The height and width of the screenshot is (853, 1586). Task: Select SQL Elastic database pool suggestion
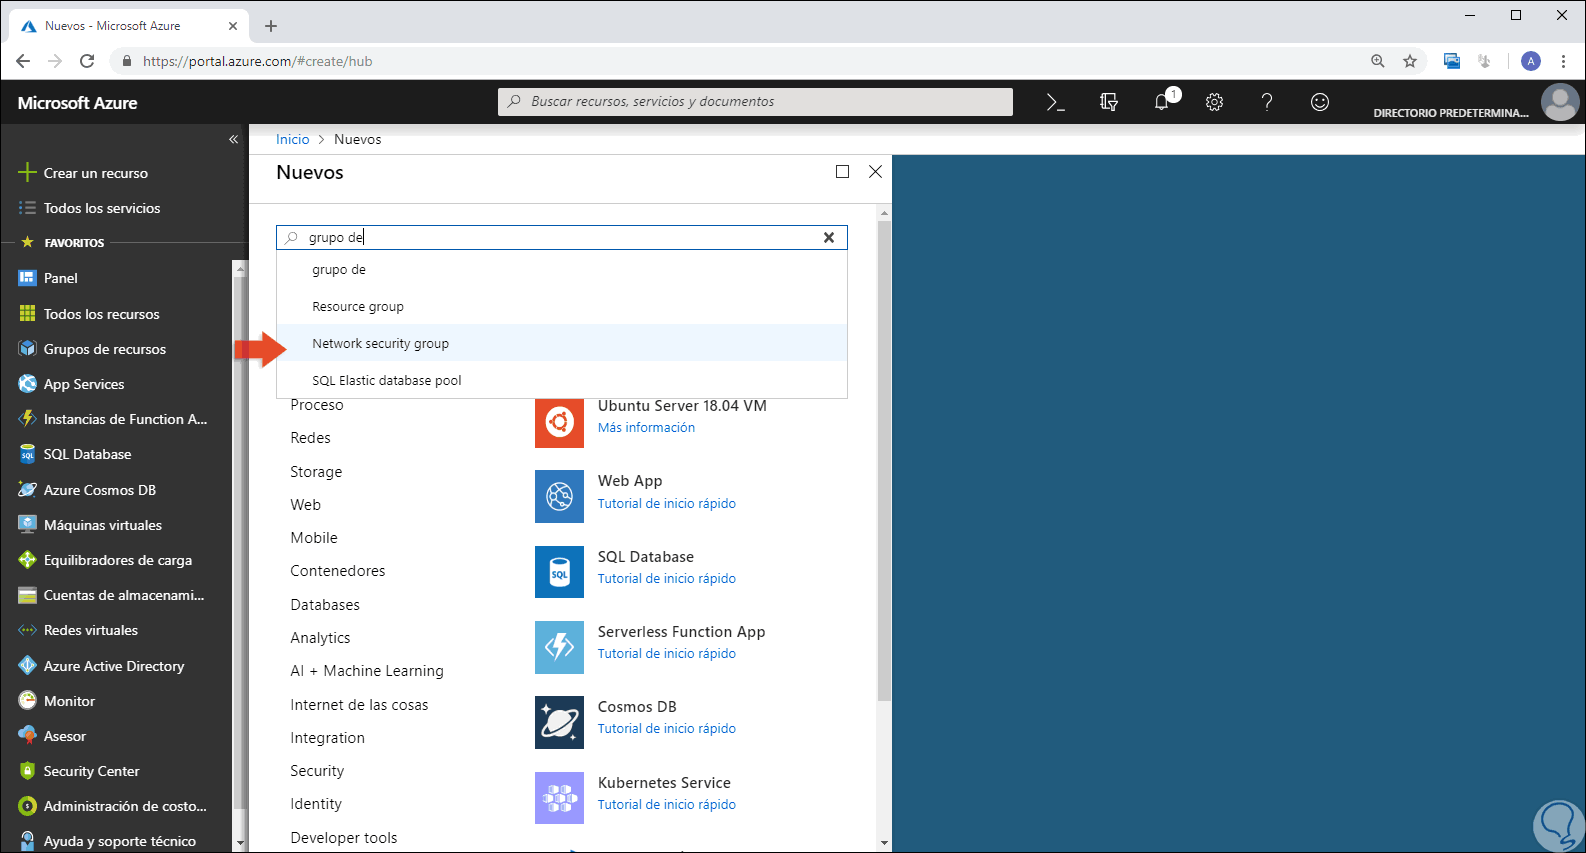pos(562,380)
